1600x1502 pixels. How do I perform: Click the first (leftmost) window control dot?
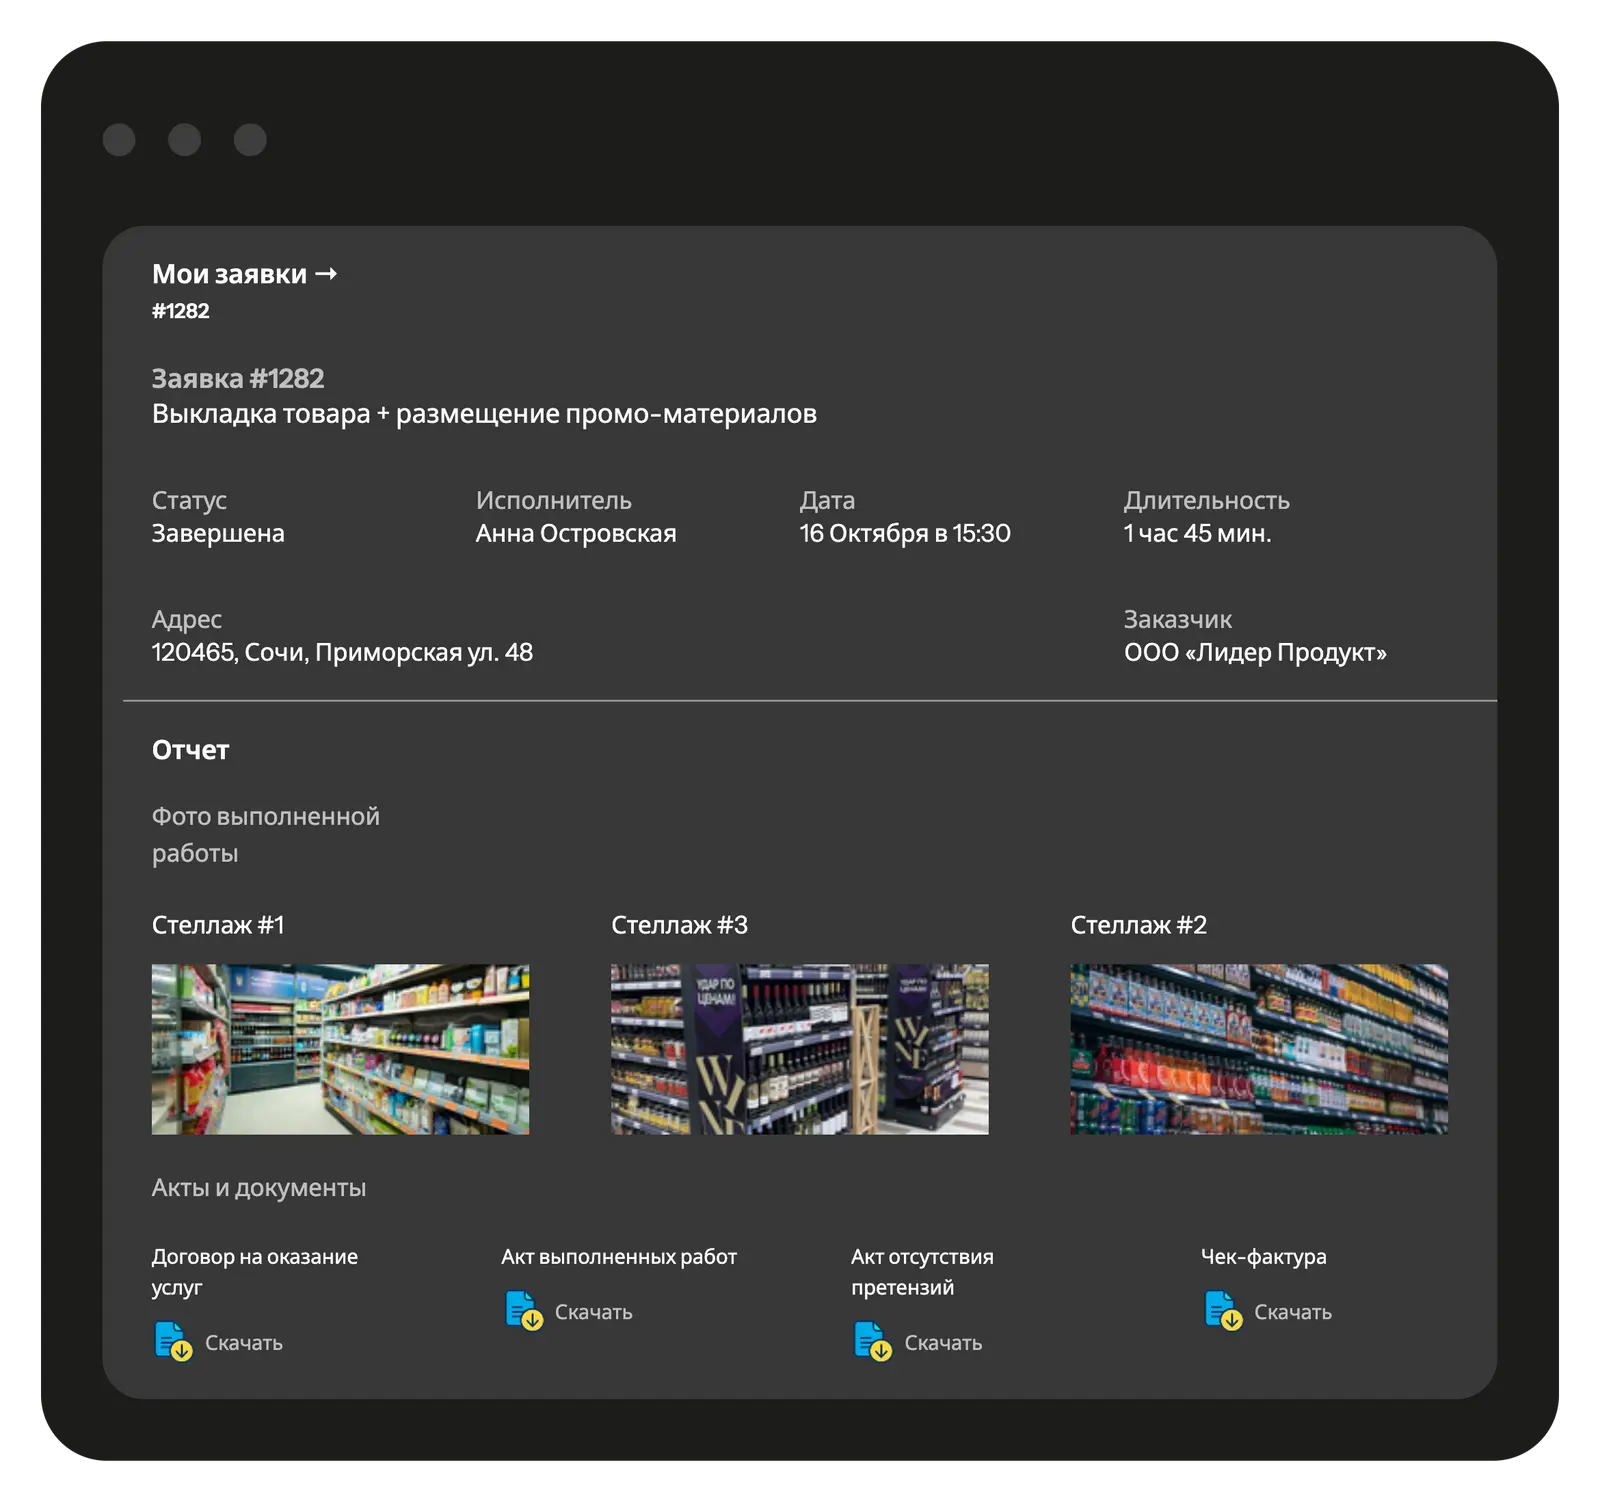coord(119,140)
